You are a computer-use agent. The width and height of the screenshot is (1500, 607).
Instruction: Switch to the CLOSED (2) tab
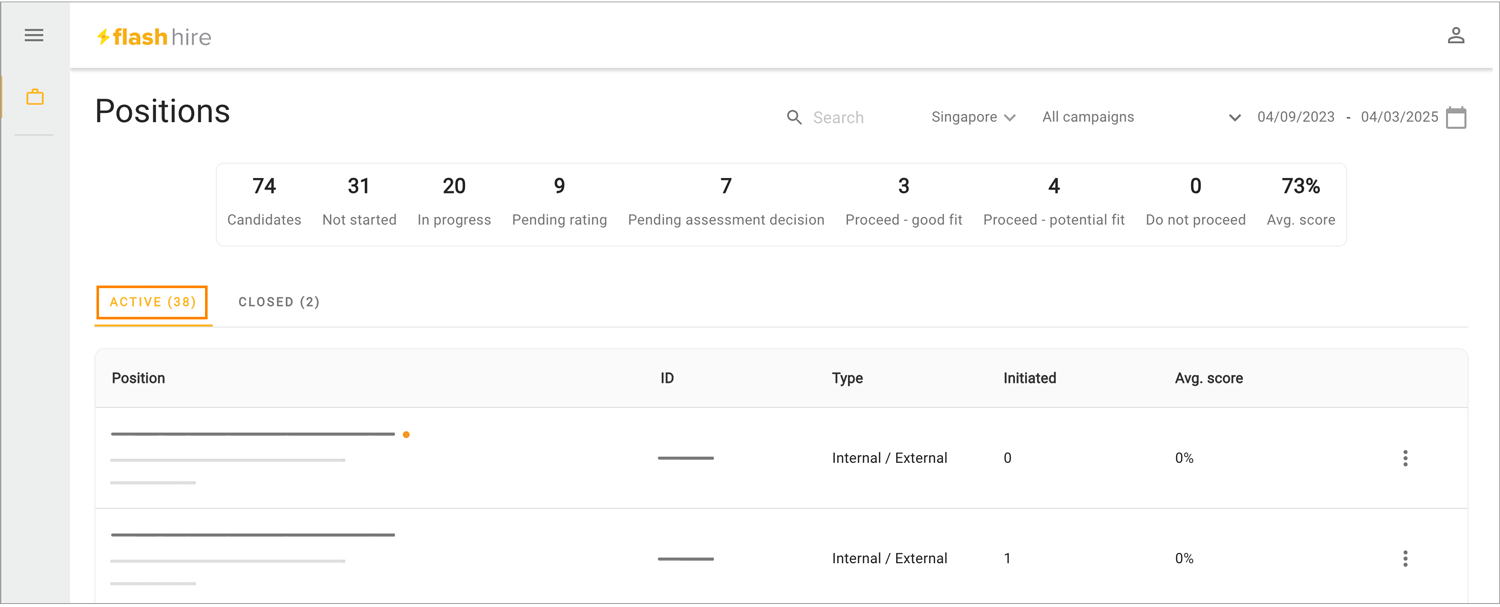tap(279, 302)
